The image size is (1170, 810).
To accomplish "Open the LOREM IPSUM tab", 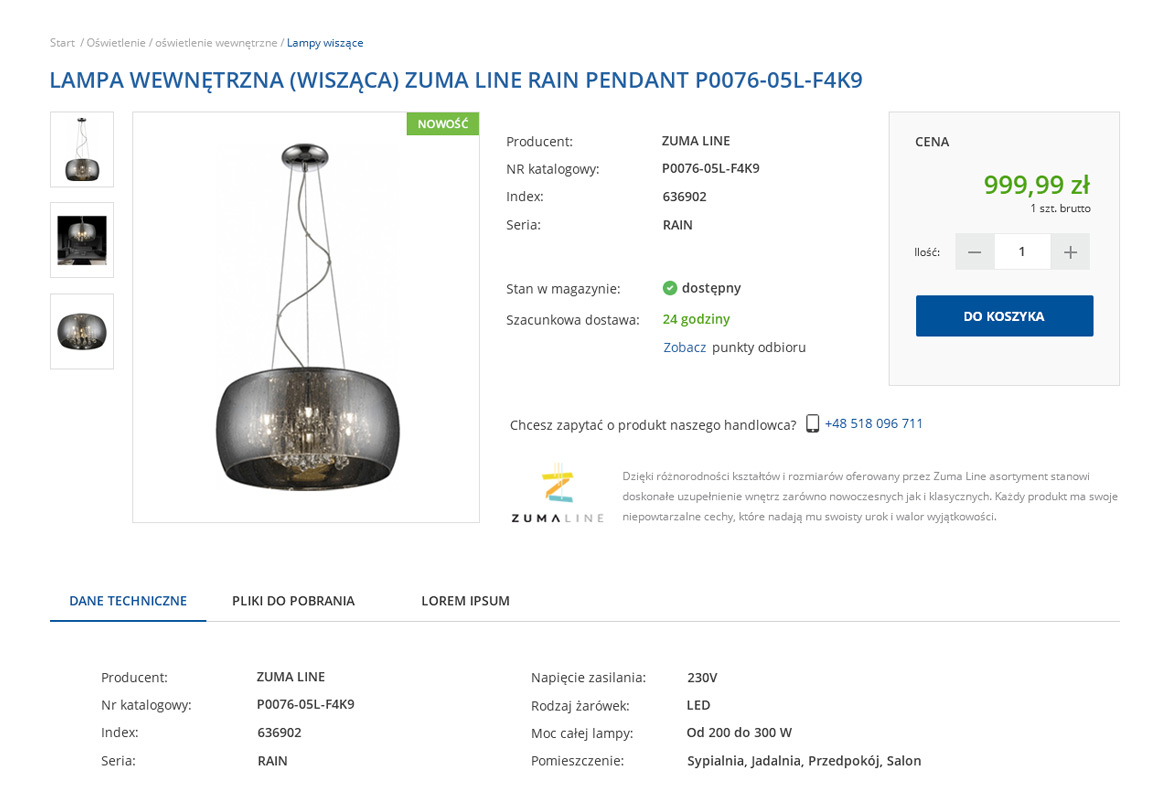I will pos(466,601).
